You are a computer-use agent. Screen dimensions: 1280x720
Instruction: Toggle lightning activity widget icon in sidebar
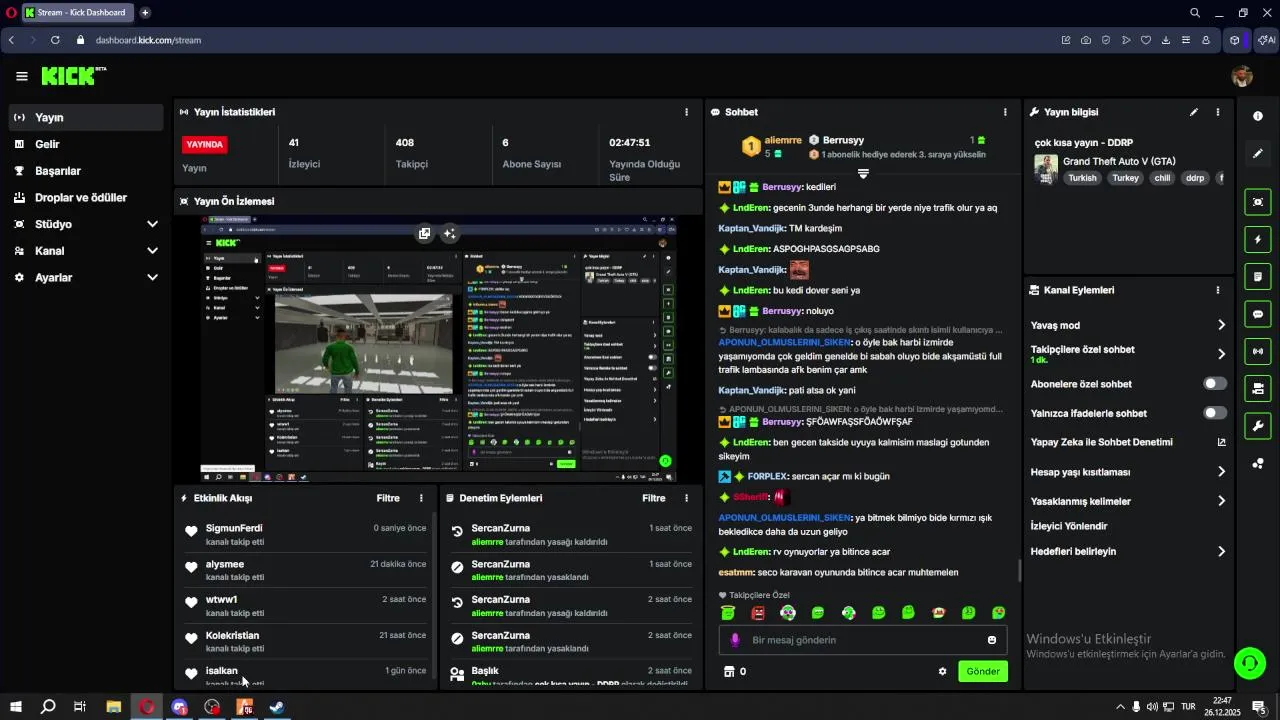click(1258, 239)
